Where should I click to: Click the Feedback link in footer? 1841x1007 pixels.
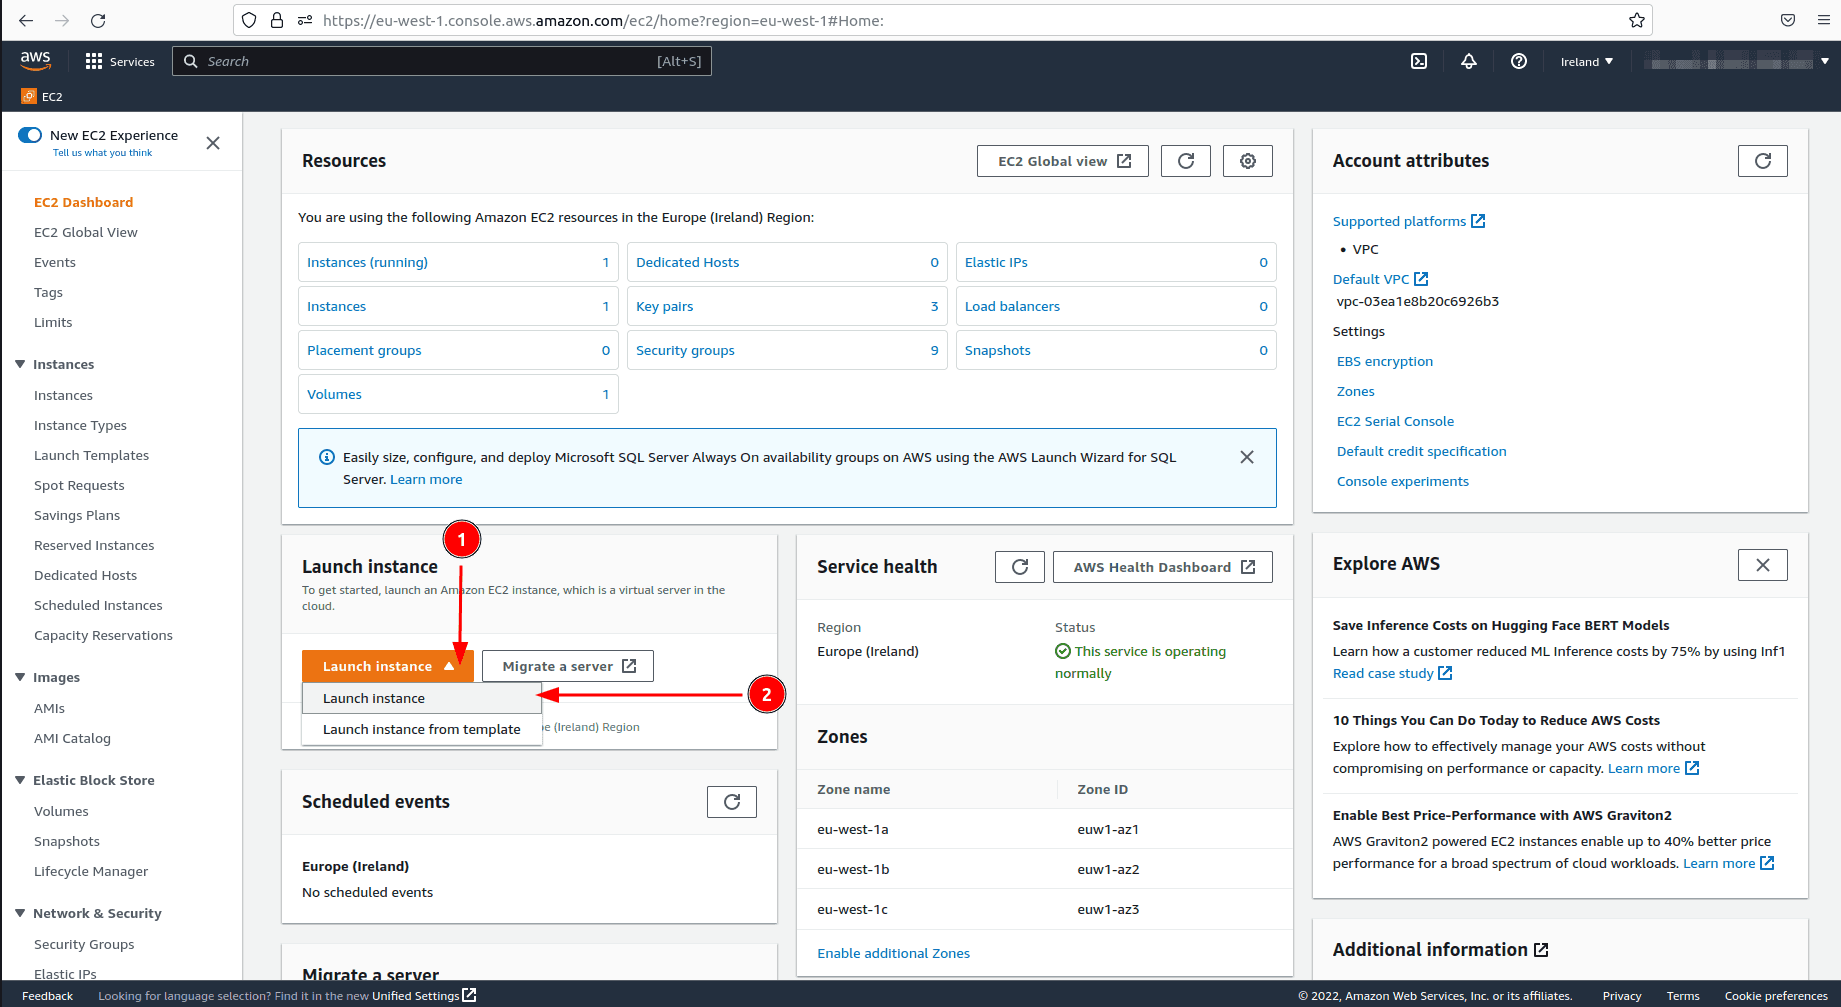point(47,996)
